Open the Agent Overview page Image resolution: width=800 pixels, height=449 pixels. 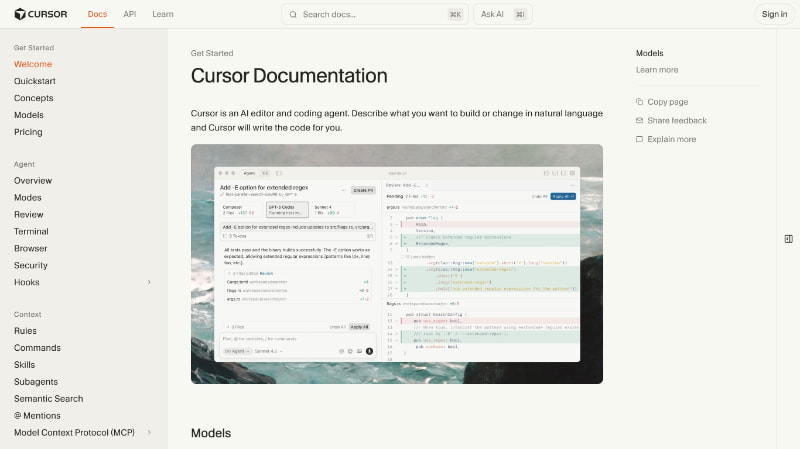pos(33,181)
